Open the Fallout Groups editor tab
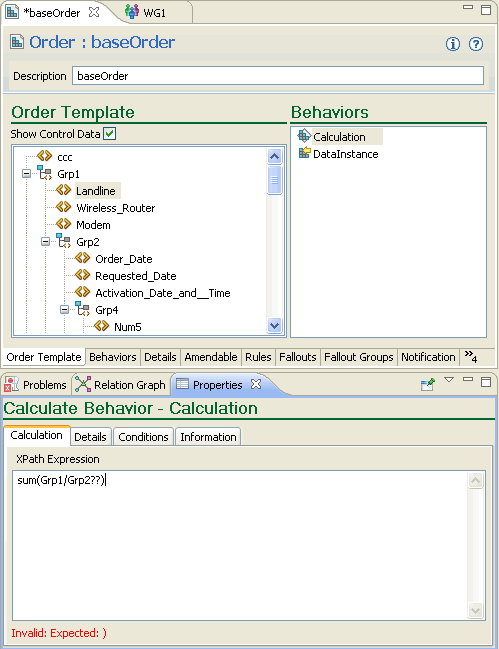 358,357
